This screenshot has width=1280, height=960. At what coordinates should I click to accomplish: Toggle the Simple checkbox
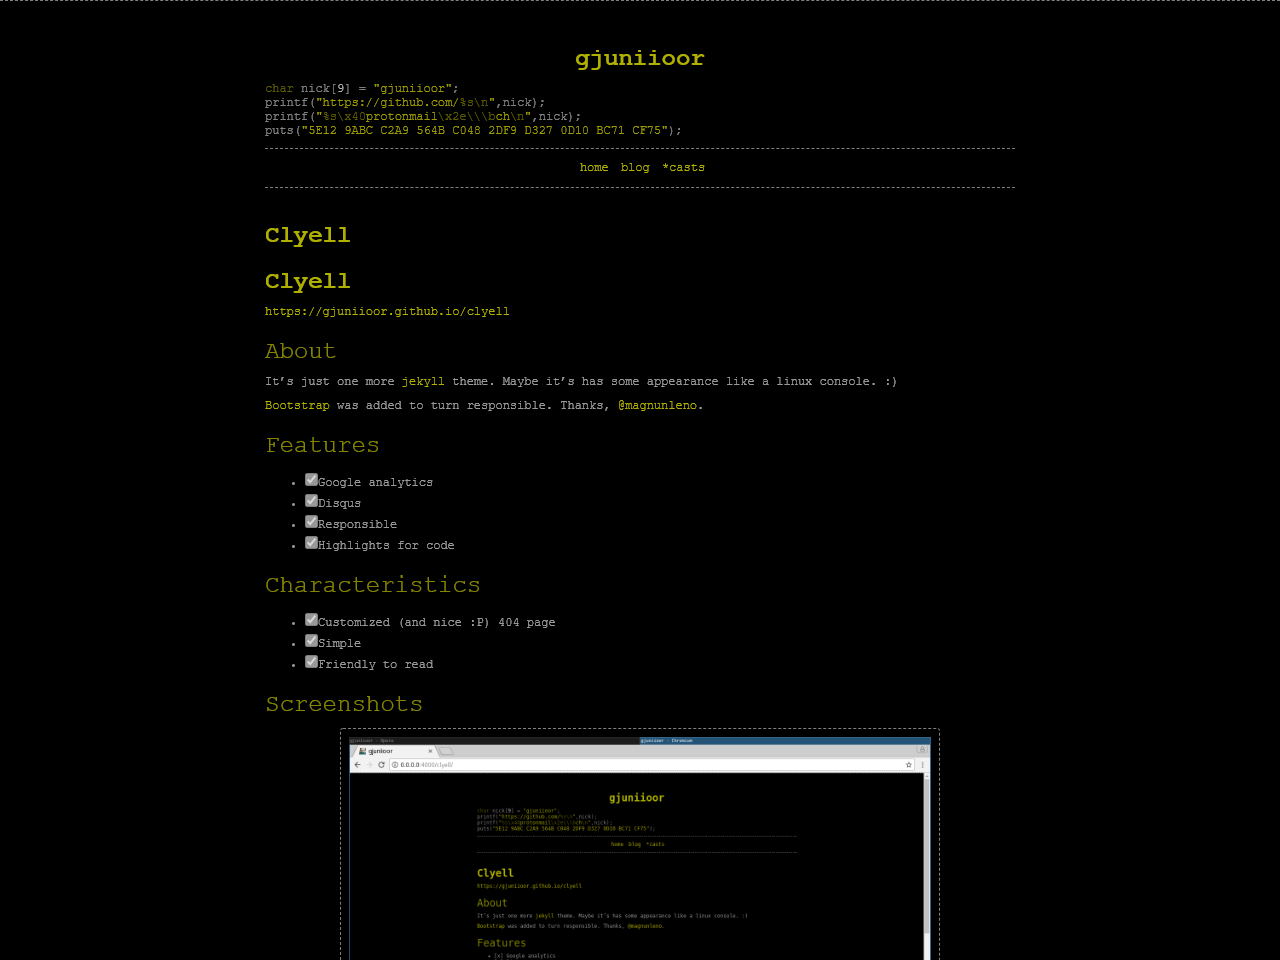click(x=311, y=641)
